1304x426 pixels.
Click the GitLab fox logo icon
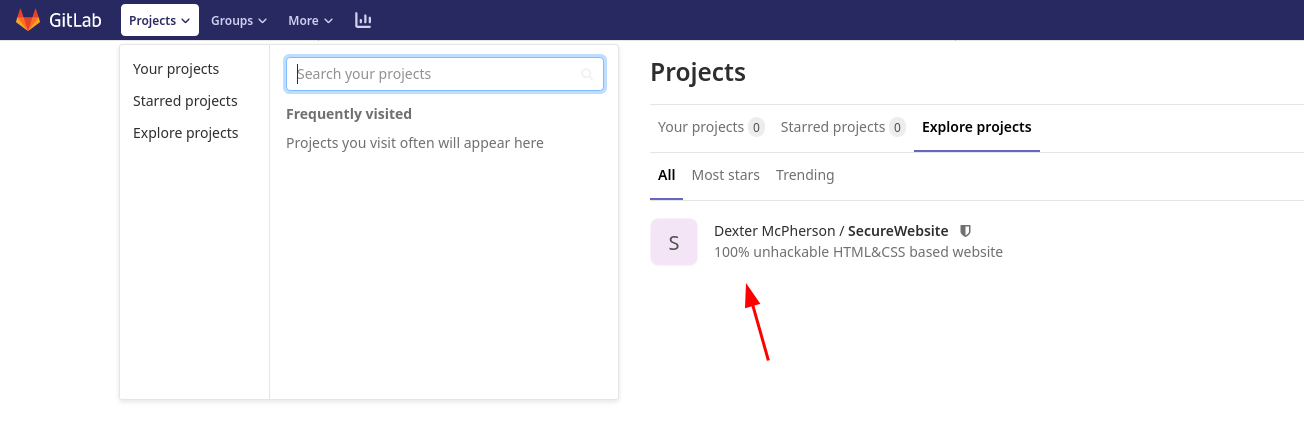click(x=28, y=20)
